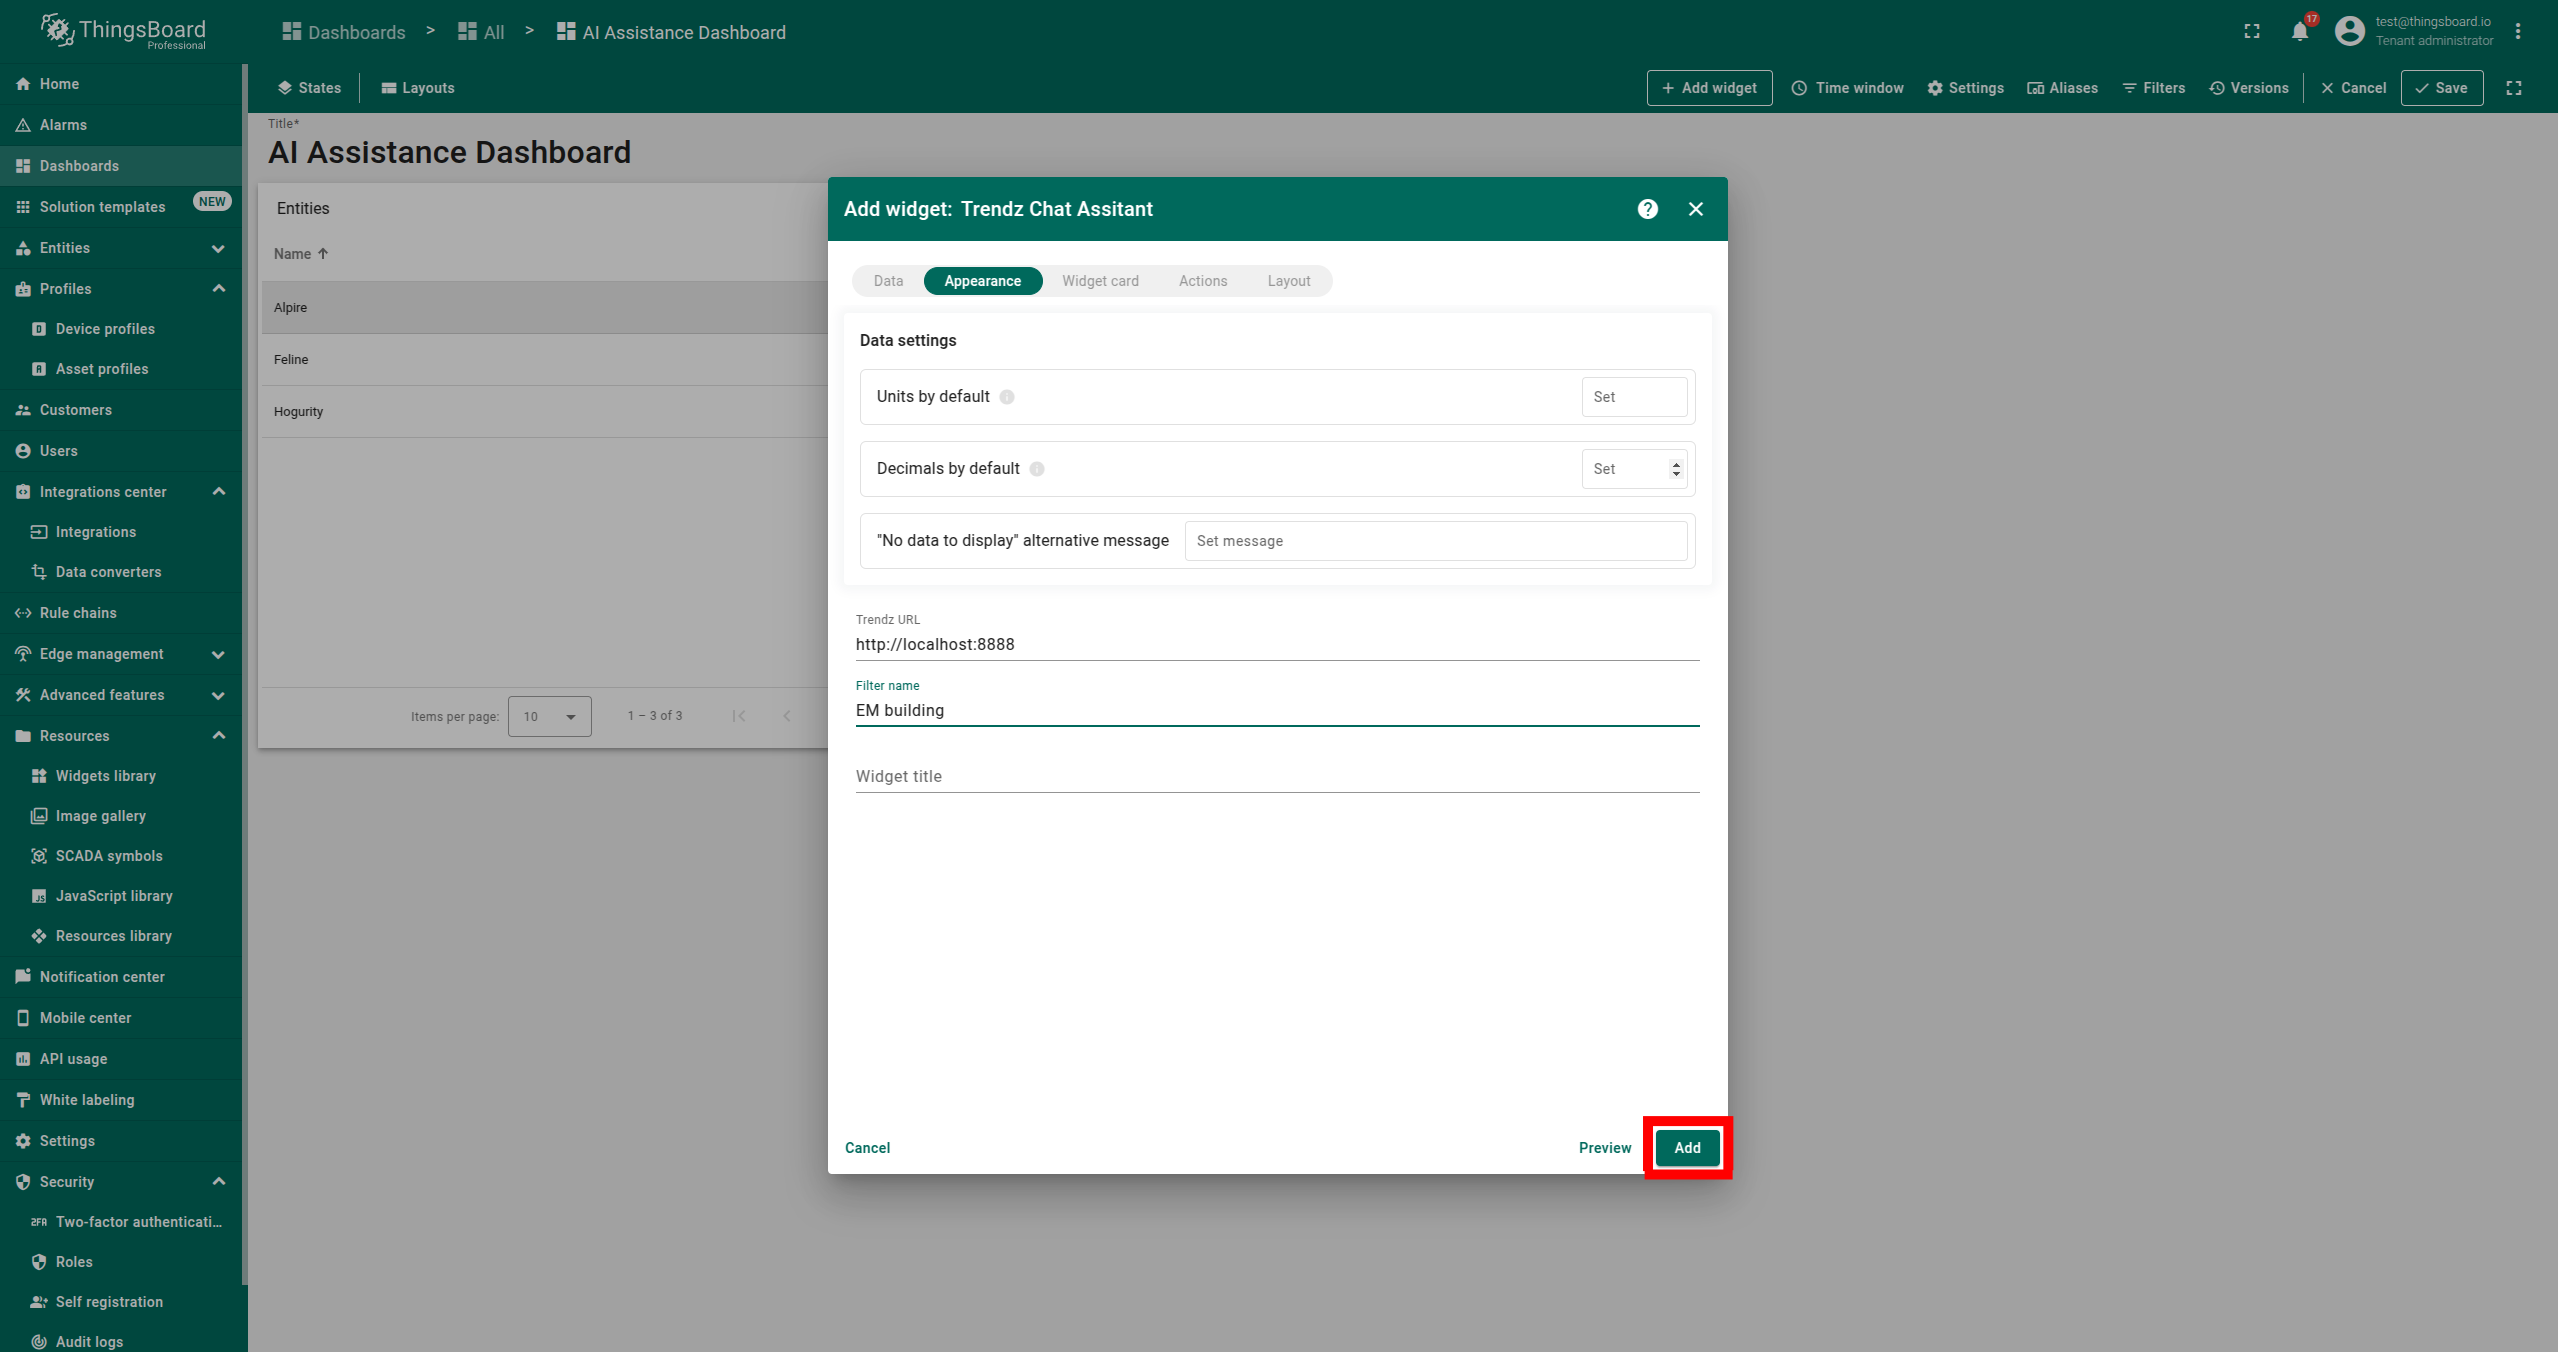2558x1352 pixels.
Task: Click the Units by default info icon
Action: [1007, 397]
